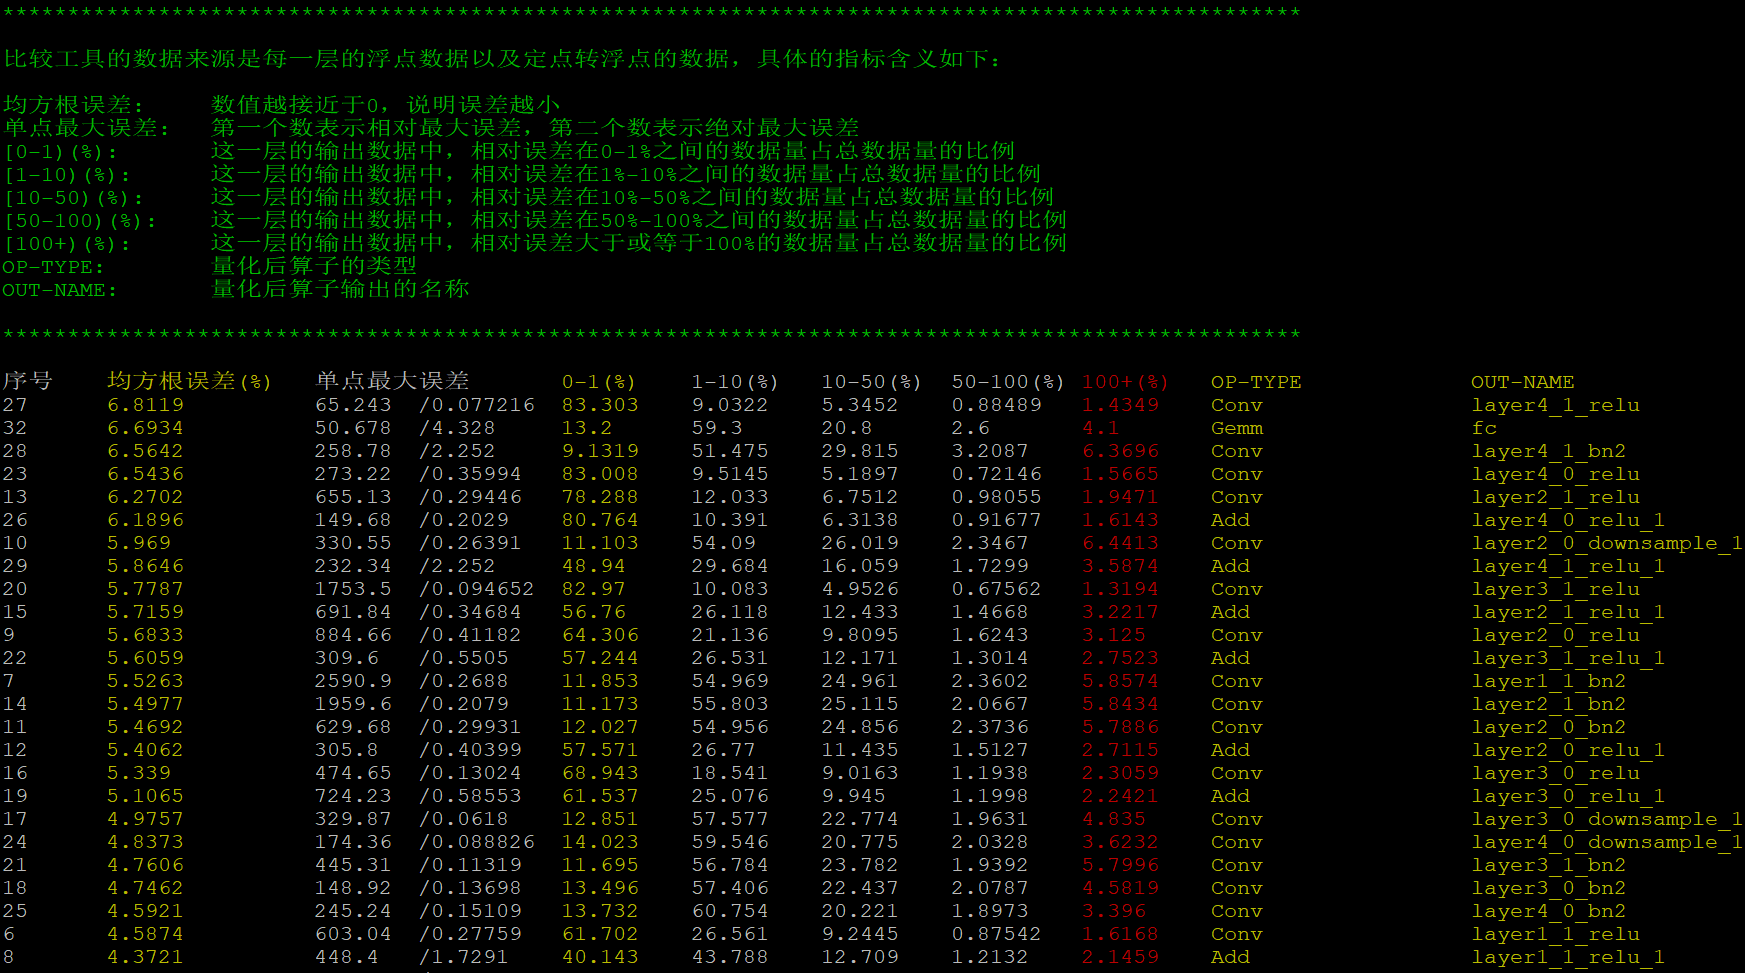Viewport: 1745px width, 973px height.
Task: Click the red 6.4413 value
Action: tap(1121, 543)
